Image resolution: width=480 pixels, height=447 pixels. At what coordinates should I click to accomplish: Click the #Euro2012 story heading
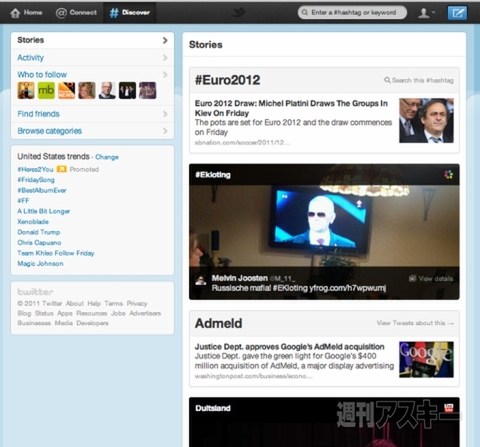click(x=227, y=80)
